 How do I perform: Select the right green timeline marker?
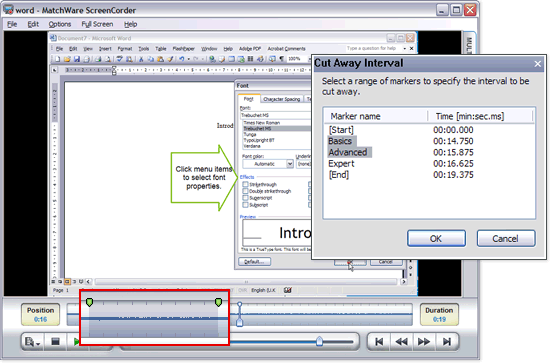[x=219, y=302]
